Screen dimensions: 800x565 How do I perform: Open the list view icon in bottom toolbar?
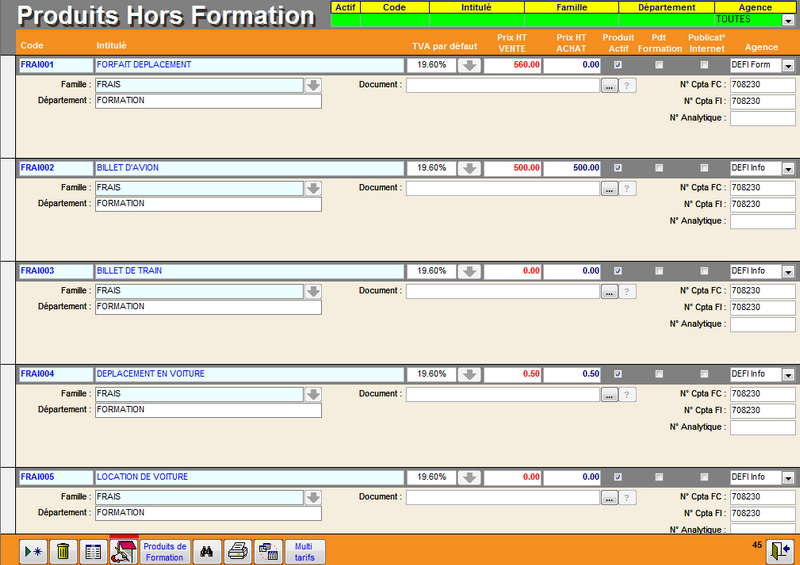(x=92, y=551)
